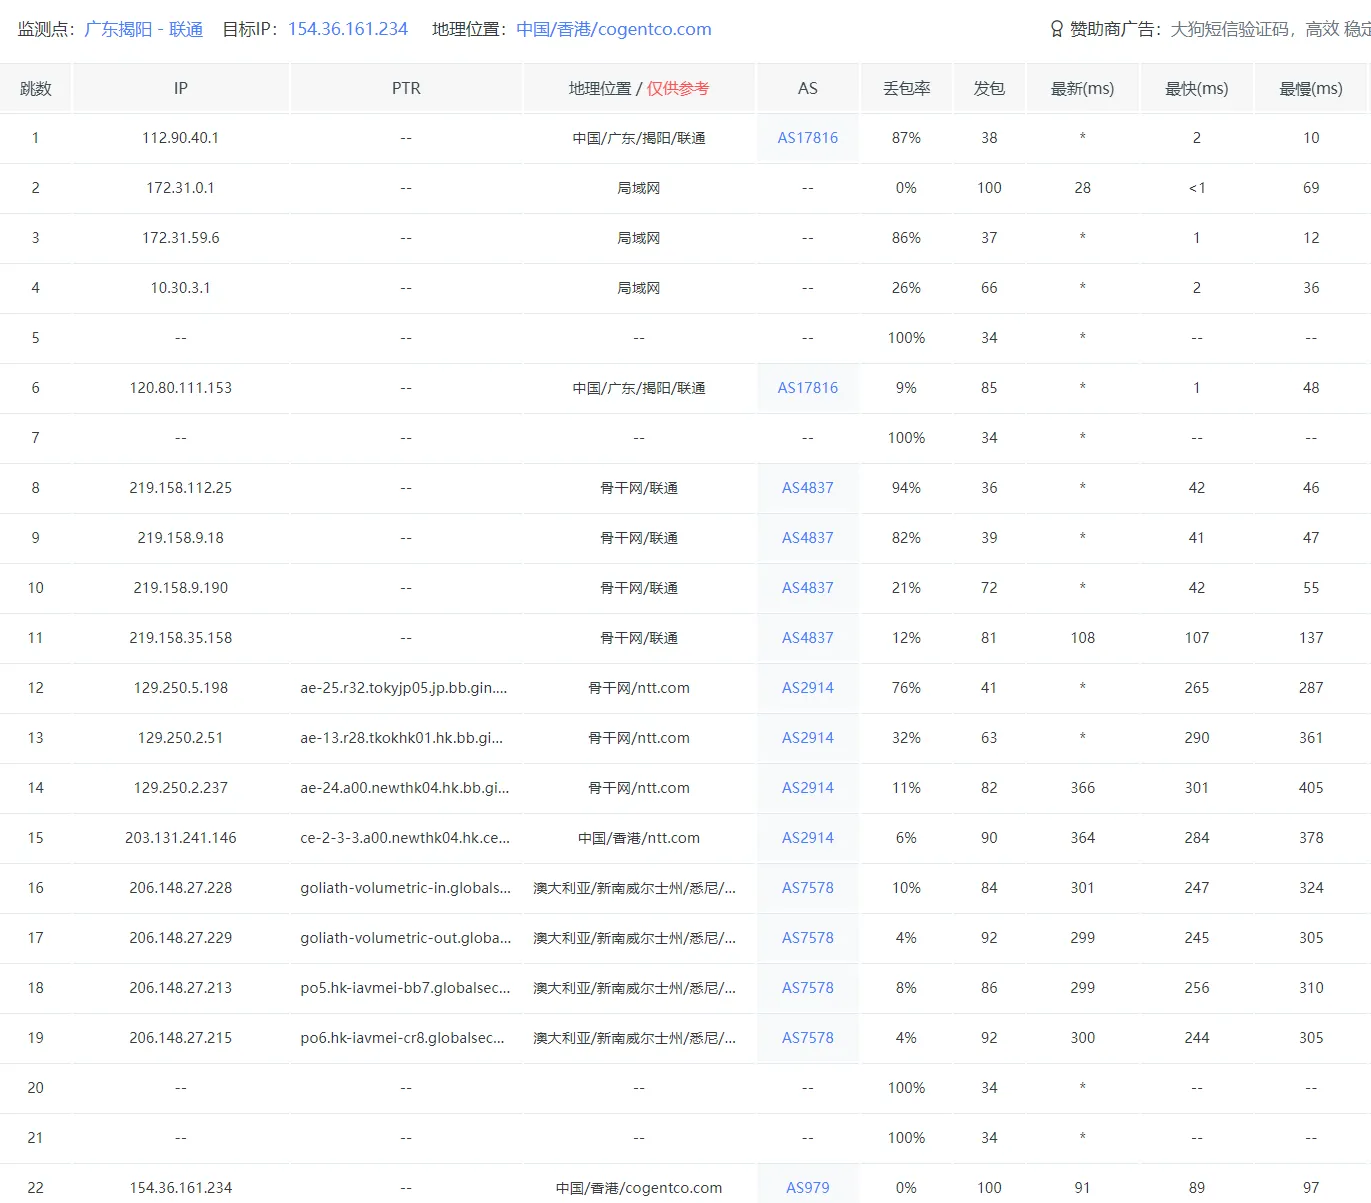Select IP cell 203.131.241.146

coord(181,838)
